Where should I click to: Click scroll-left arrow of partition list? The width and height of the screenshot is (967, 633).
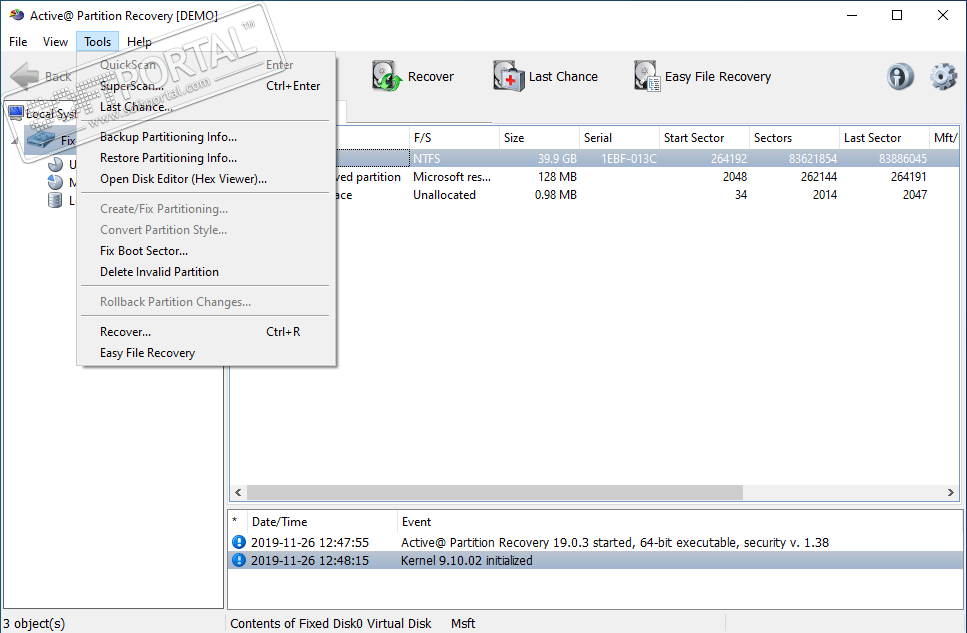pyautogui.click(x=239, y=492)
